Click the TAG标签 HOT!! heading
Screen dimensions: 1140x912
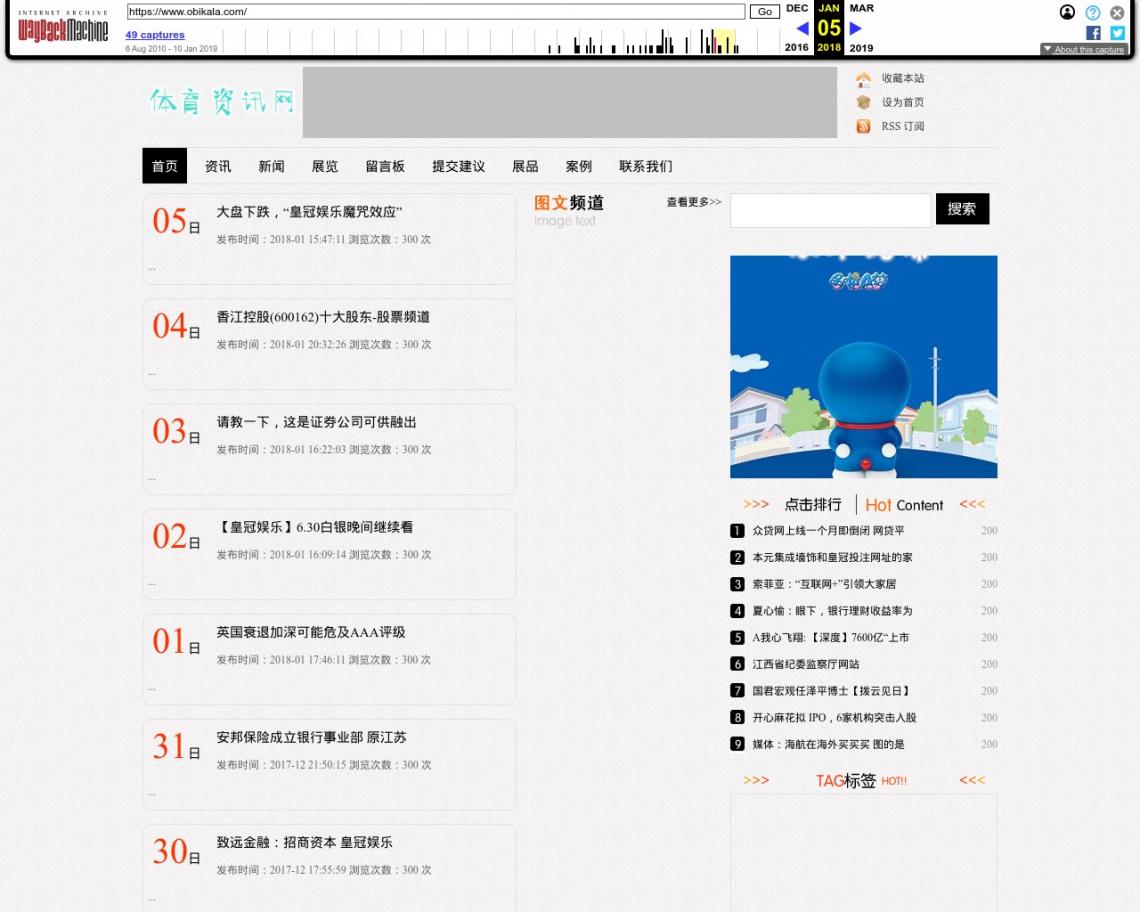click(x=862, y=781)
